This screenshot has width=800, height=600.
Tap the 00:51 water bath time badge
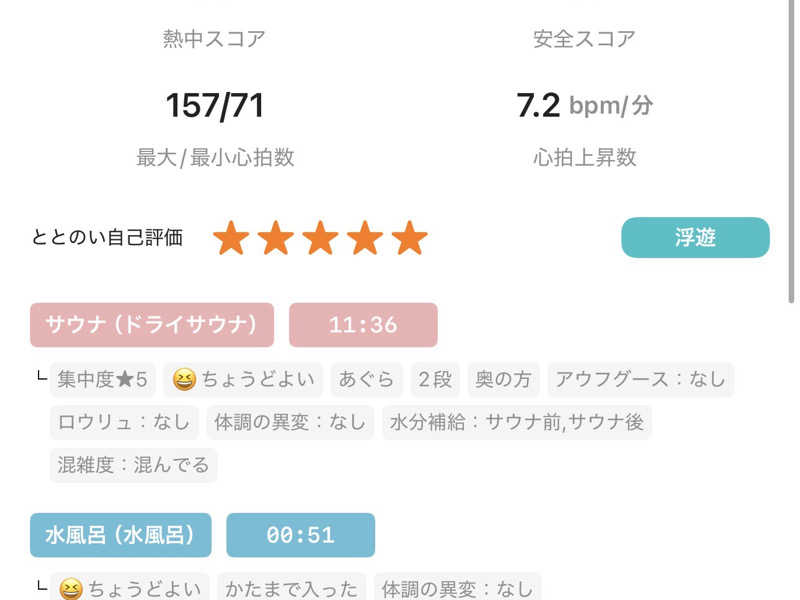coord(300,535)
